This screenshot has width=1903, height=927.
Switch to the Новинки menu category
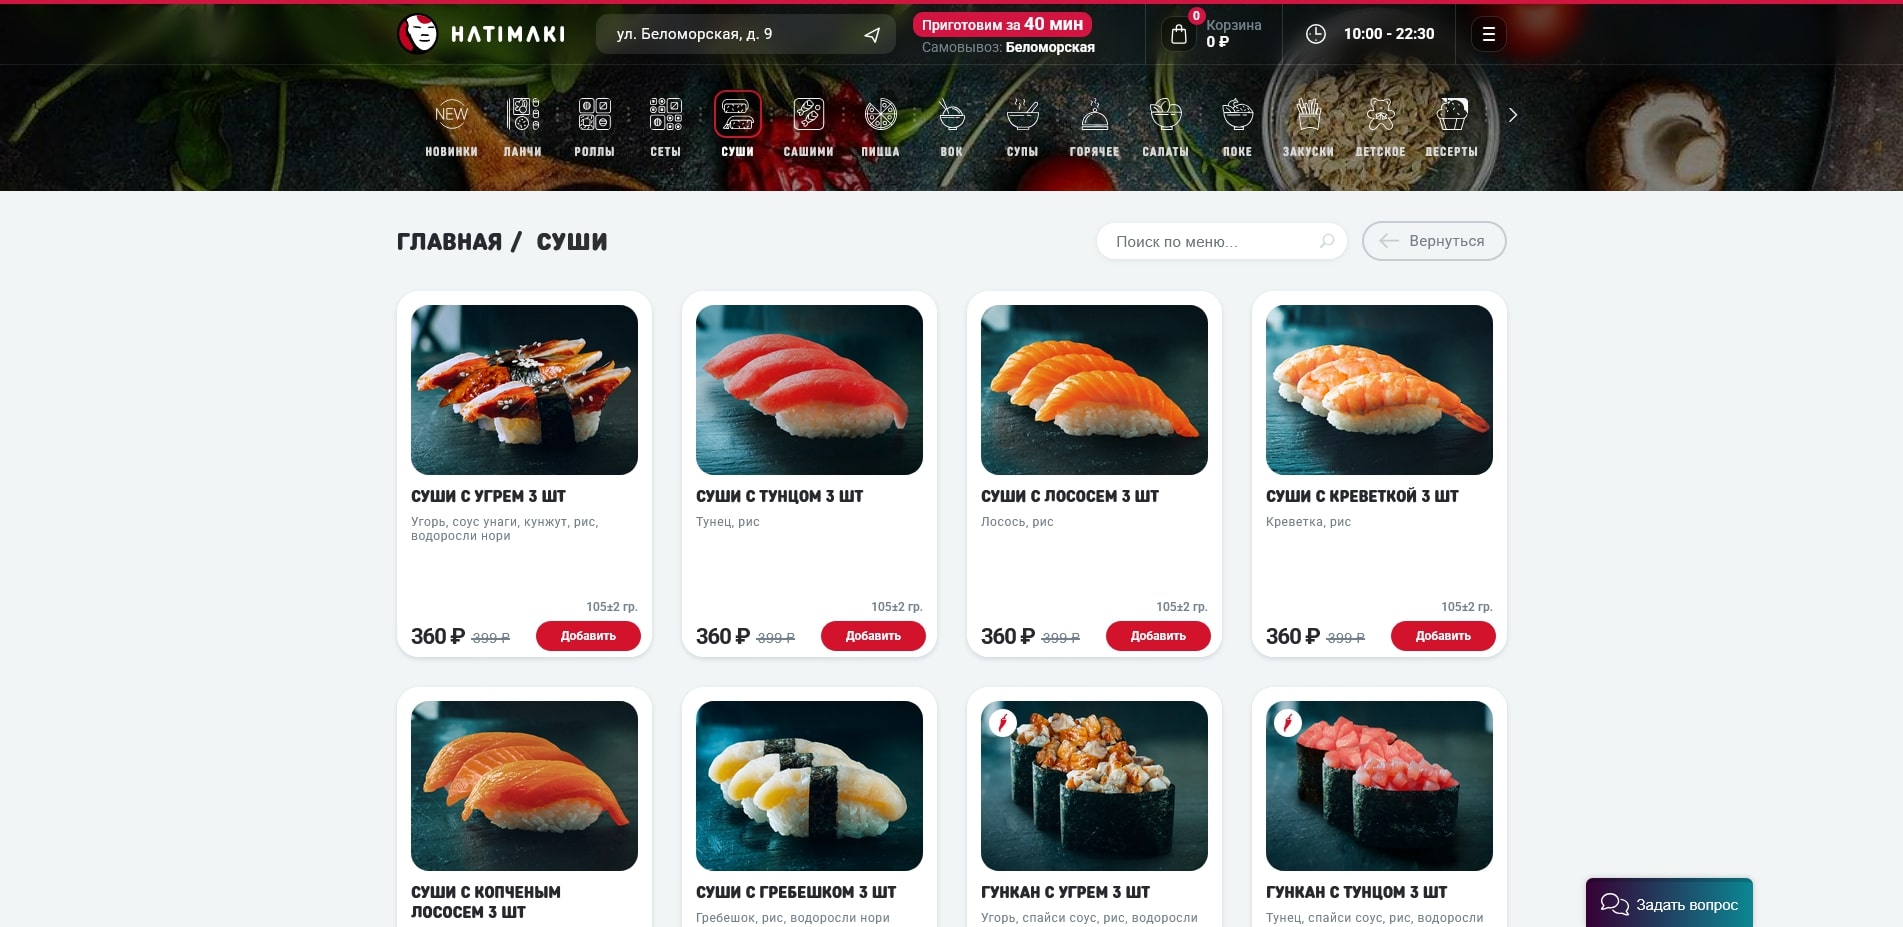451,116
